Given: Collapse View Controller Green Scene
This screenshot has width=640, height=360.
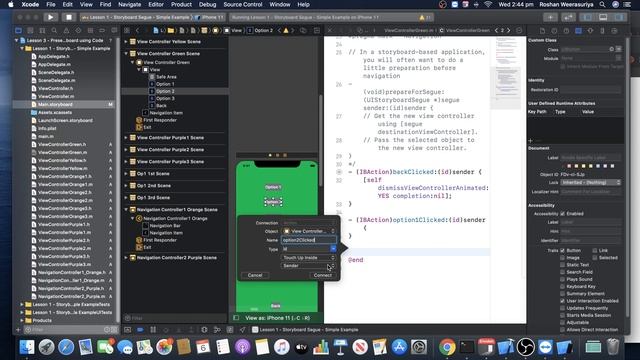Looking at the screenshot, I should pyautogui.click(x=126, y=53).
